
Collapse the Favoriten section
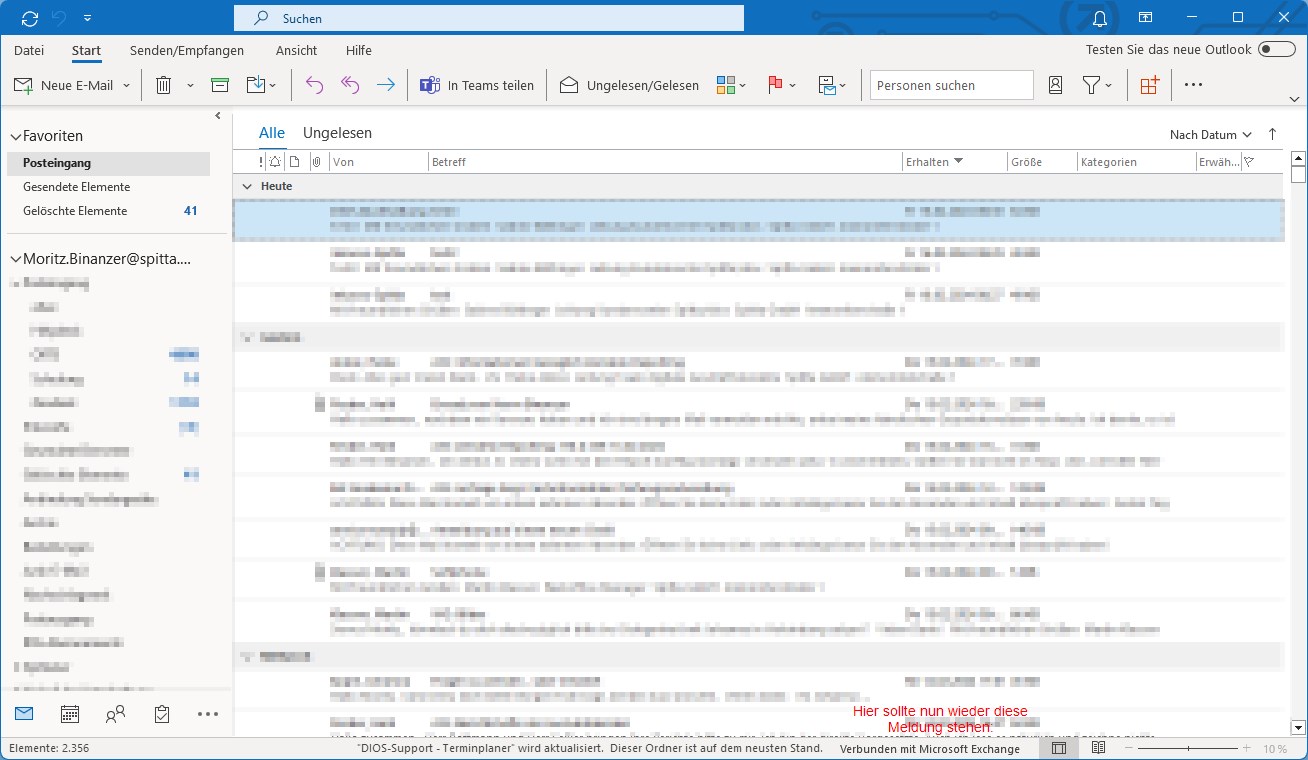pos(15,136)
